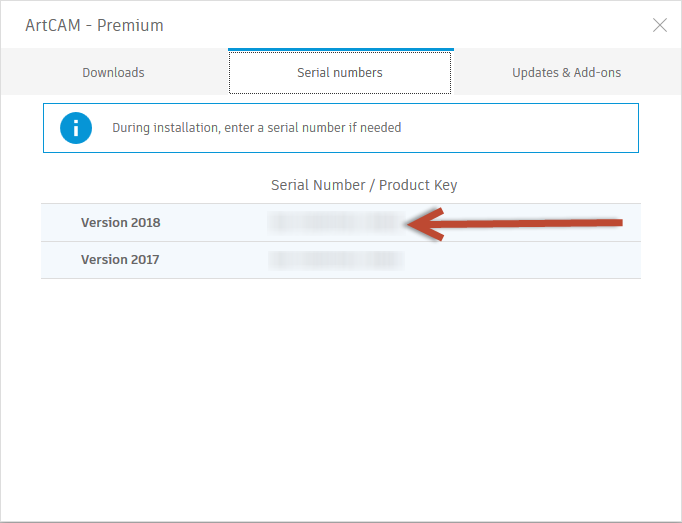Select the blurred Version 2018 serial number
This screenshot has width=682, height=523.
[x=336, y=223]
